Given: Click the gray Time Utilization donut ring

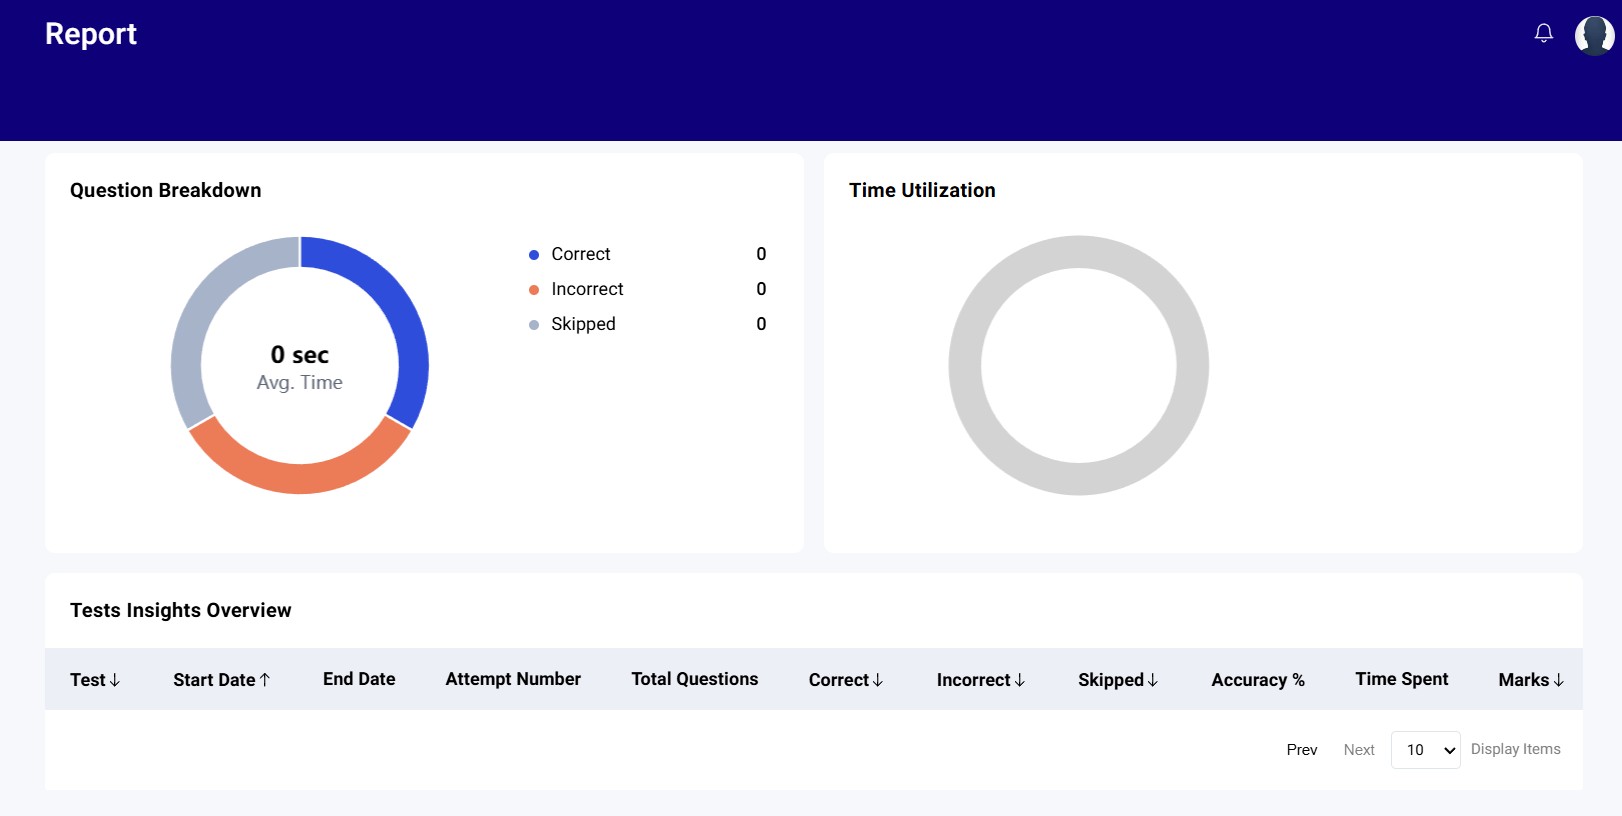Looking at the screenshot, I should [1079, 251].
